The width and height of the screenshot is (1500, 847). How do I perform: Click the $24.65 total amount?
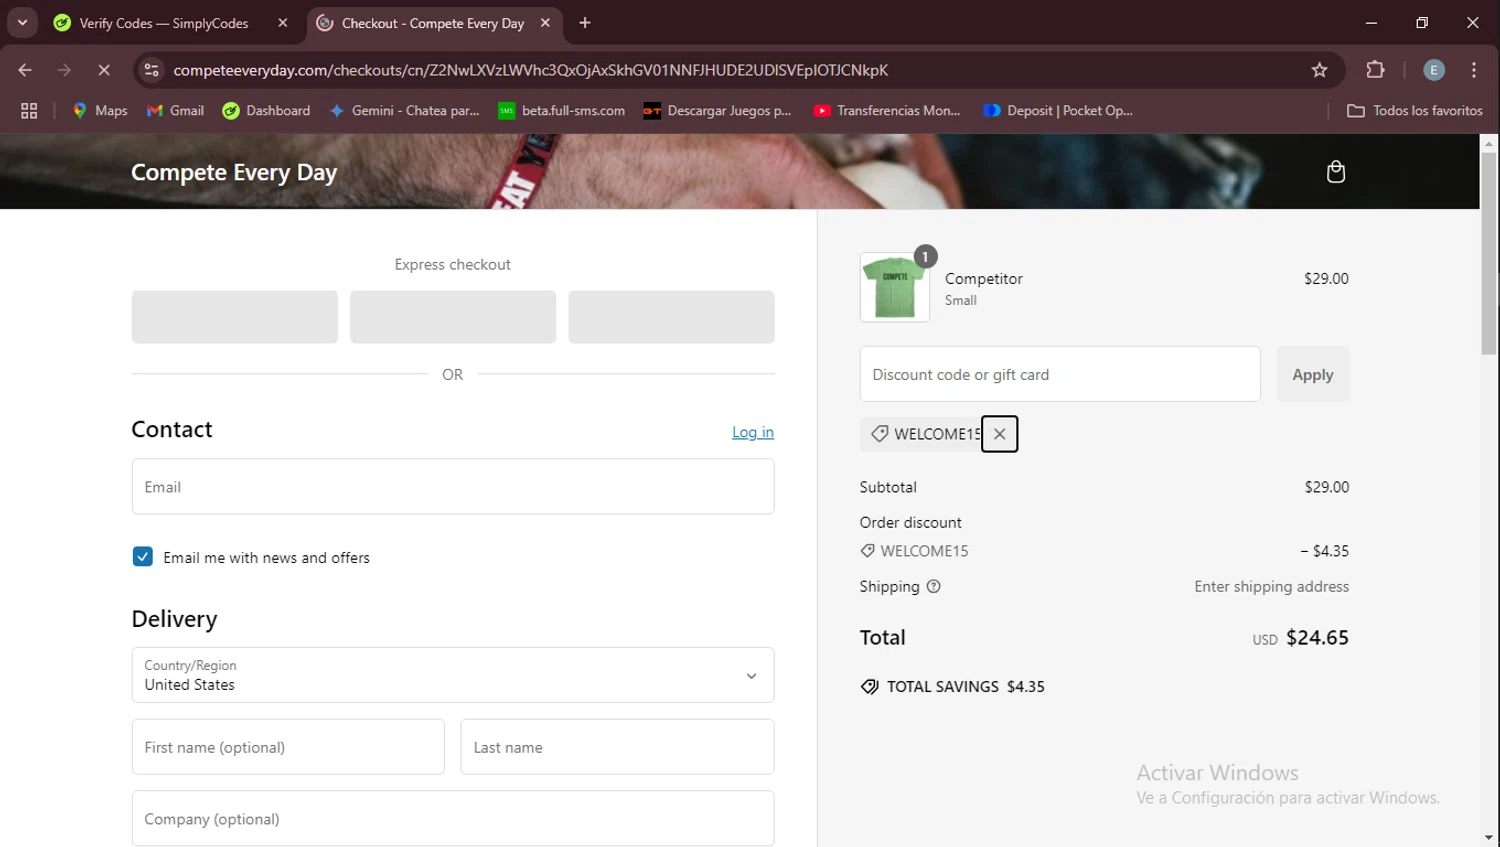[x=1317, y=638]
